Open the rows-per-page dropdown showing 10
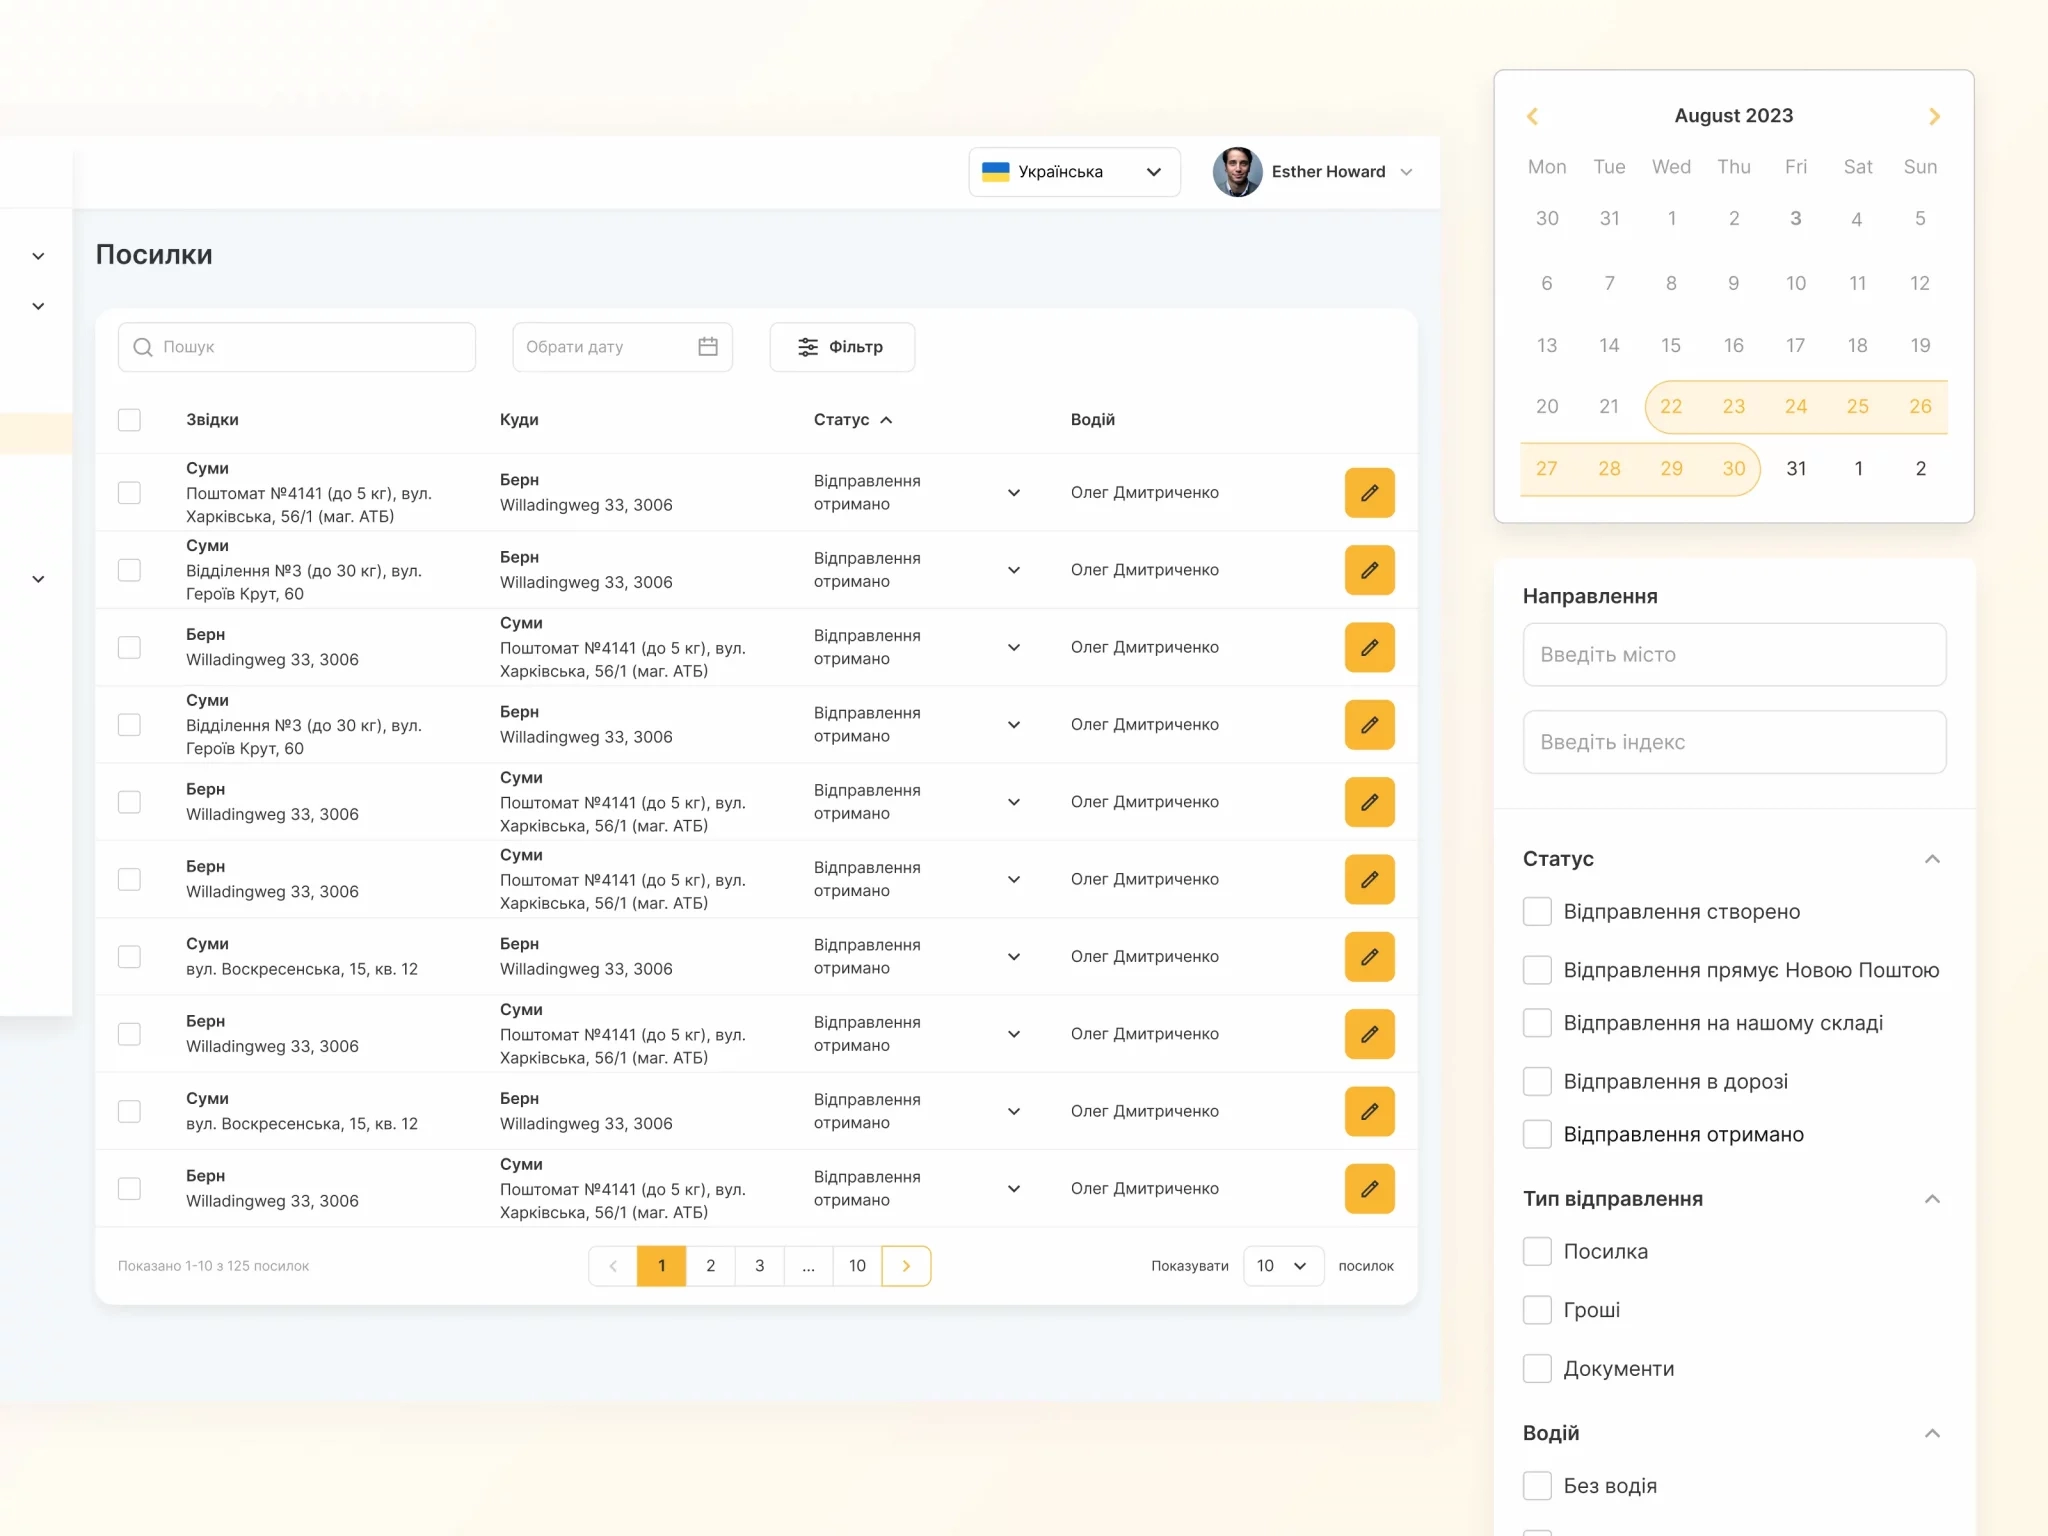Screen dimensions: 2048x1536 1283,1266
